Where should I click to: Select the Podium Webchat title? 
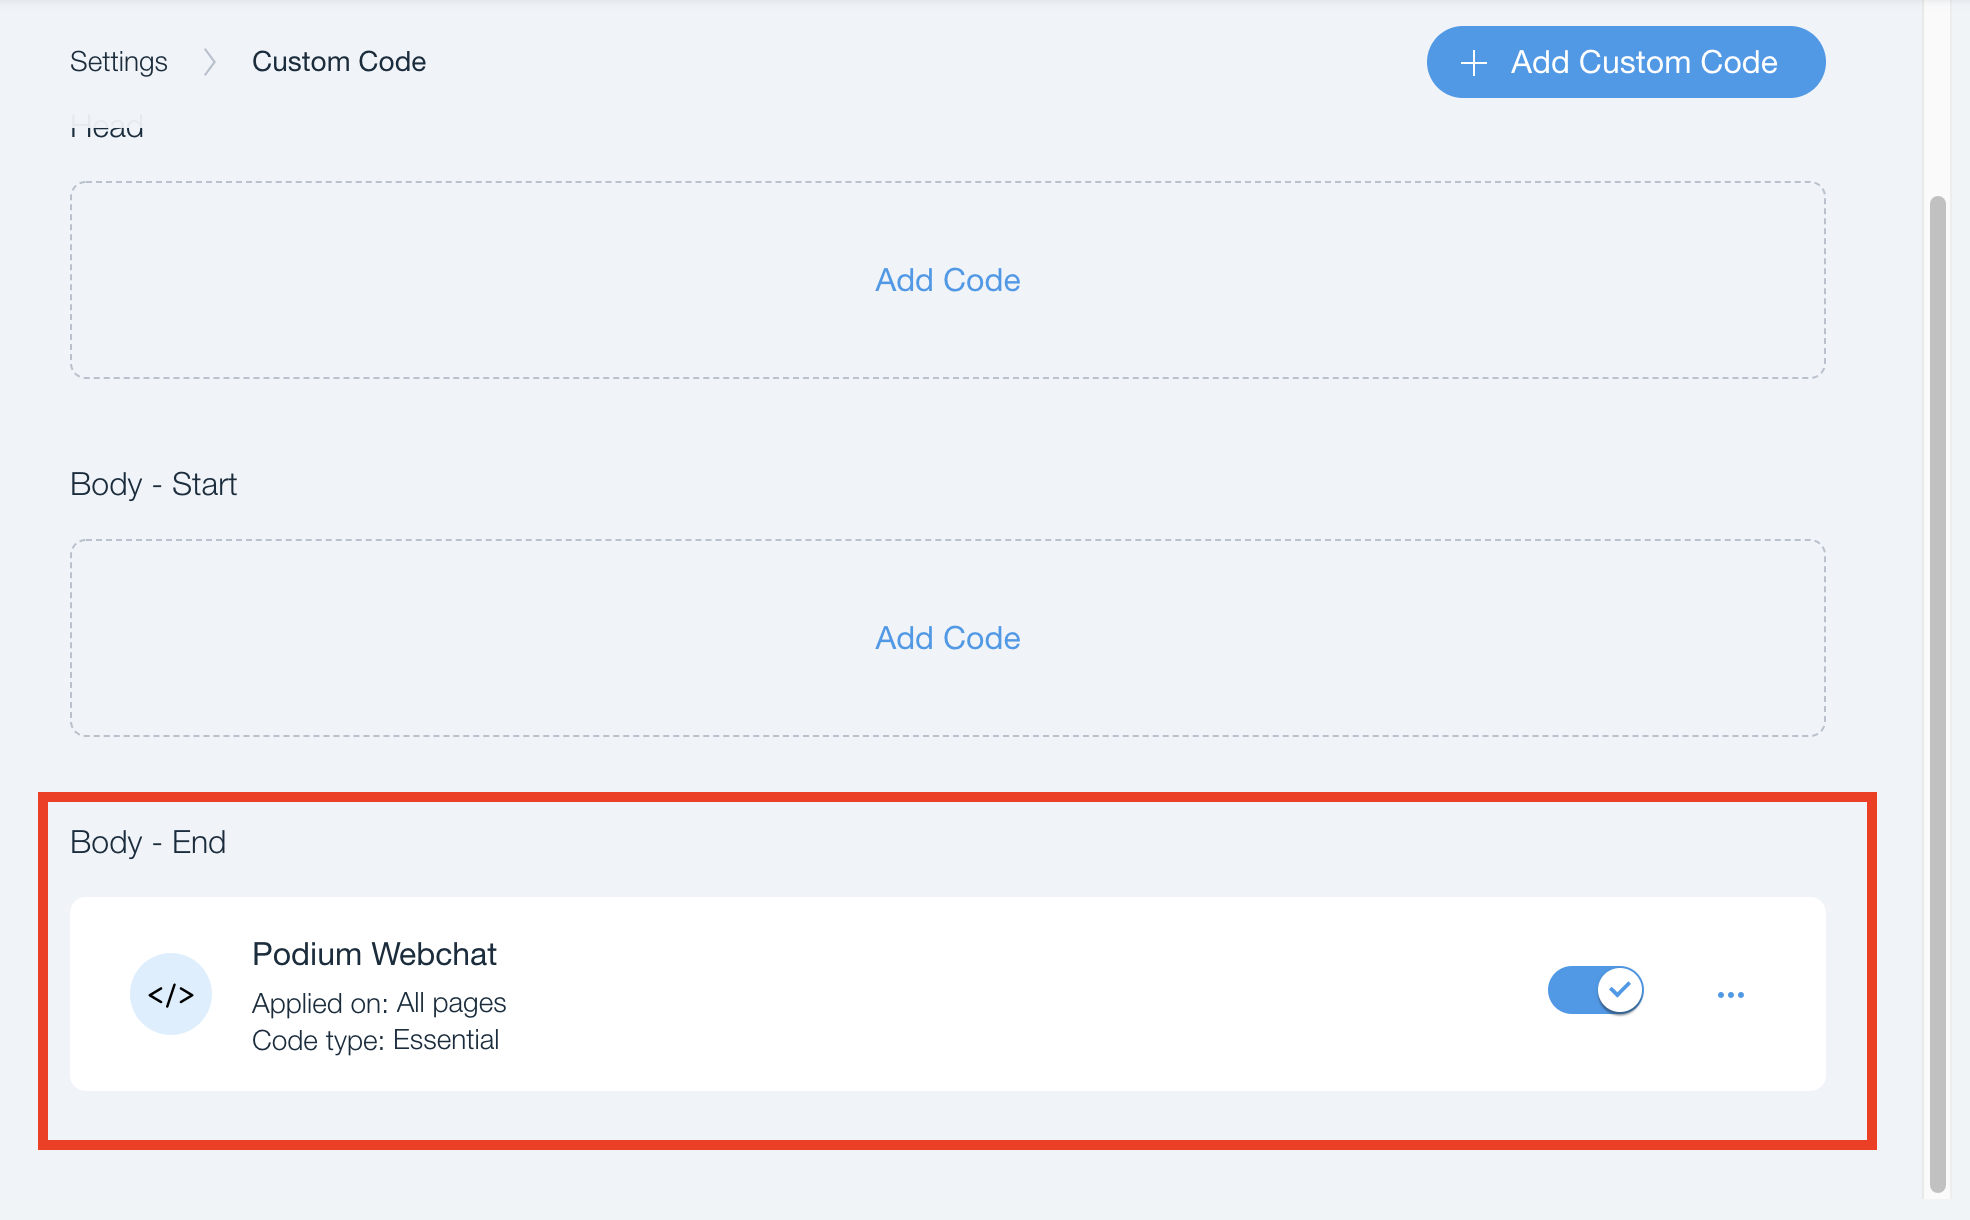tap(374, 954)
